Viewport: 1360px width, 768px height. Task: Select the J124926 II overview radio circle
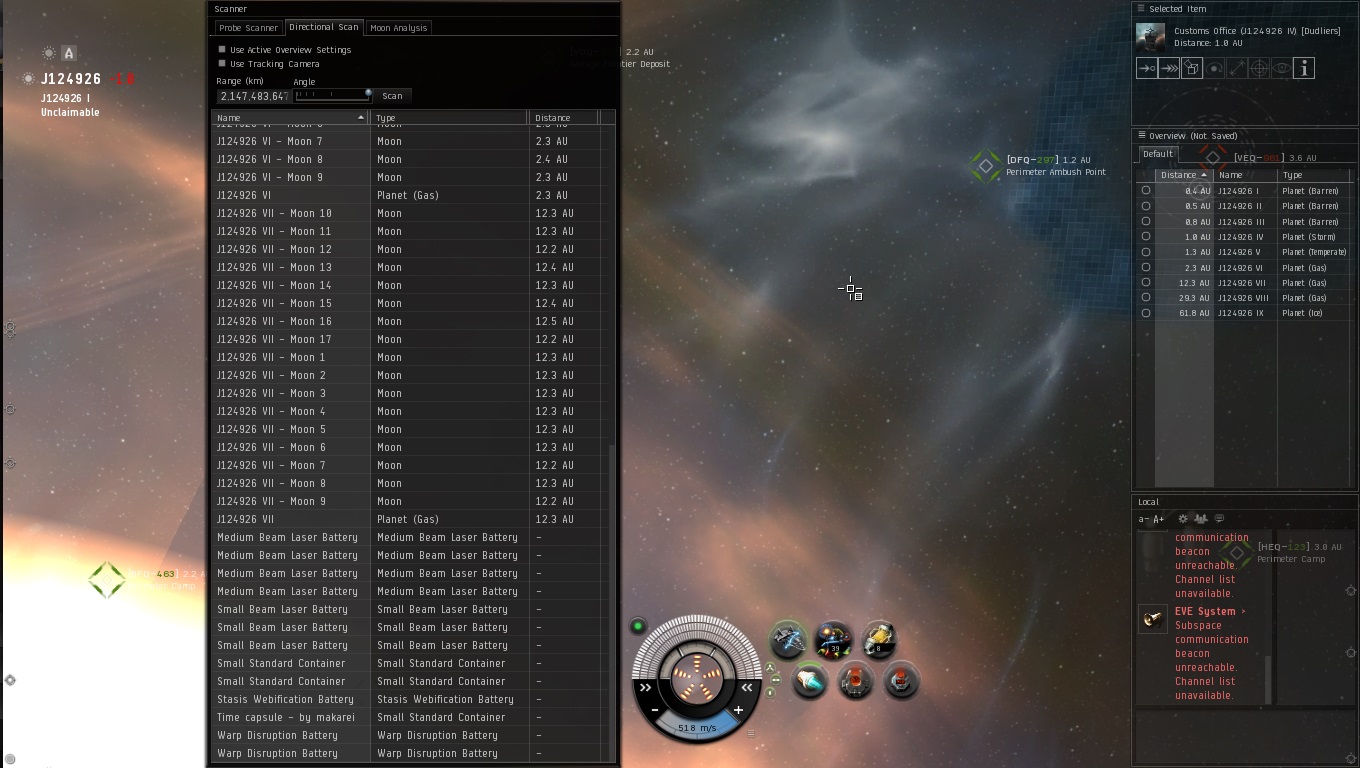pos(1146,206)
